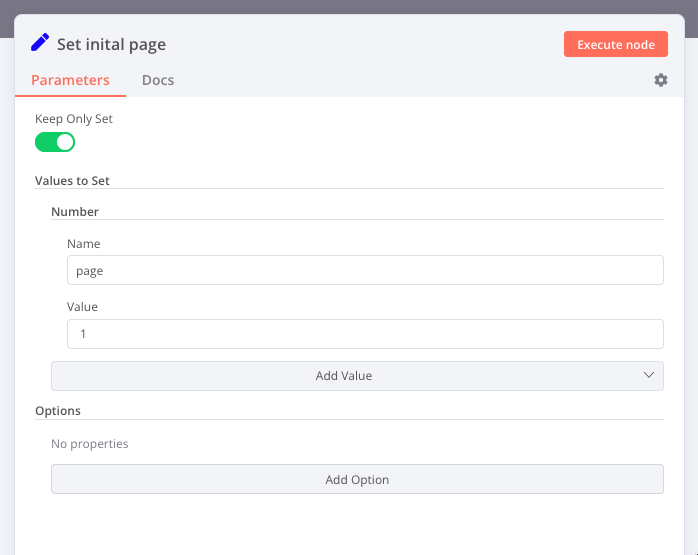The height and width of the screenshot is (555, 698).
Task: Toggle the Keep Only Set switch
Action: (x=55, y=142)
